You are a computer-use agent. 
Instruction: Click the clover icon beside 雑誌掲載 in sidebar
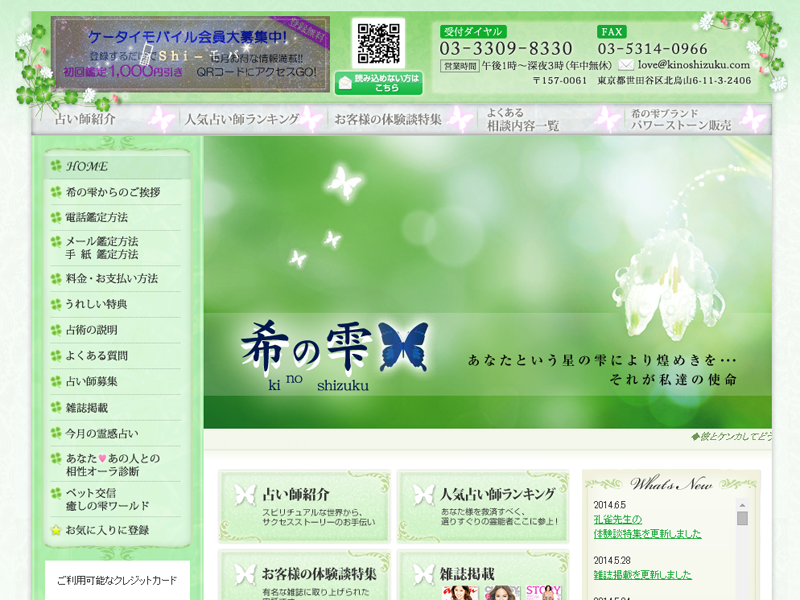pos(56,407)
